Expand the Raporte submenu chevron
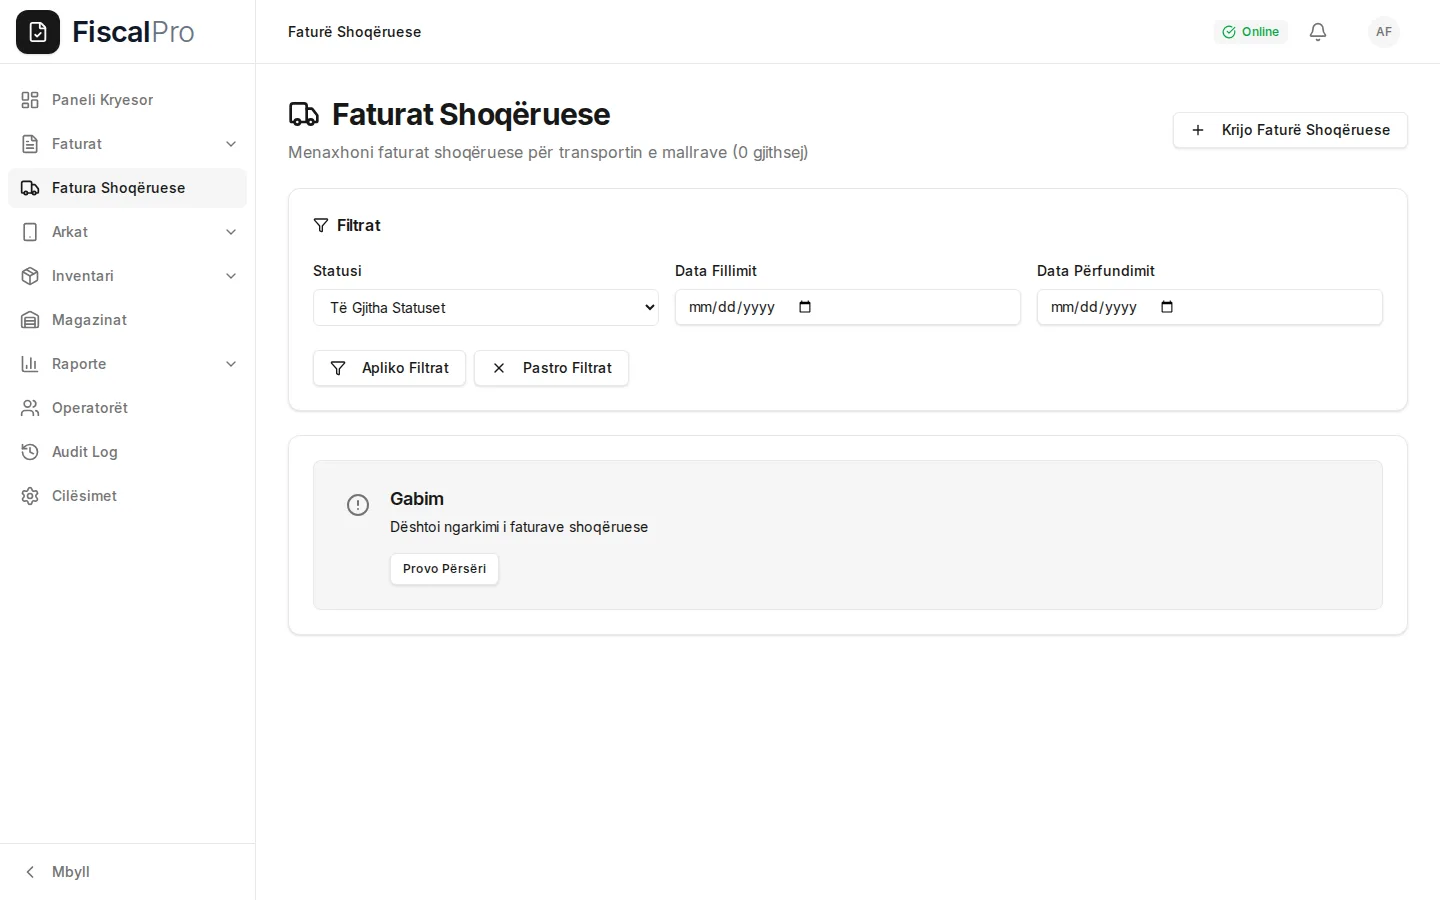 [x=231, y=364]
